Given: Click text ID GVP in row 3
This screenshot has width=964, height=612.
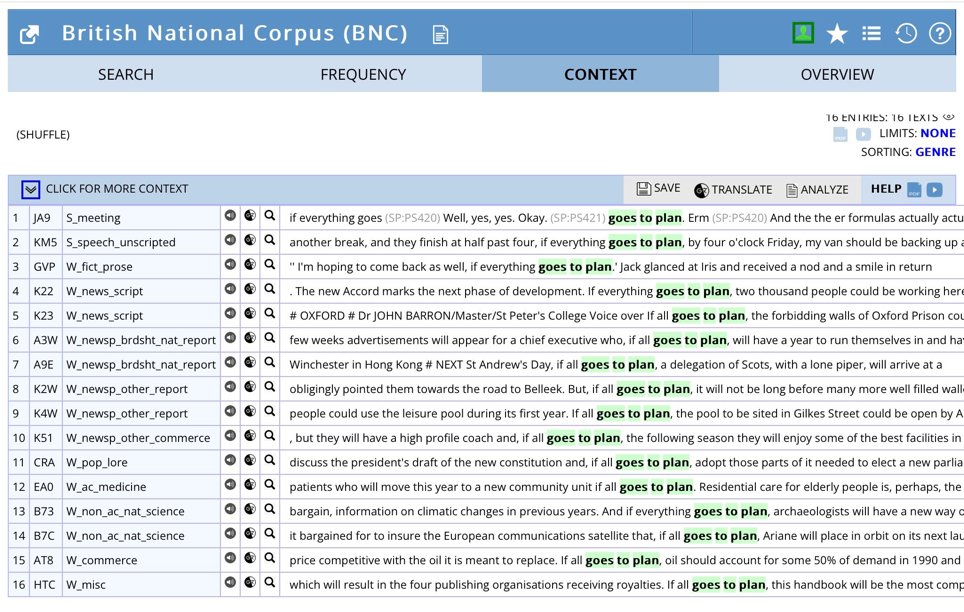Looking at the screenshot, I should (44, 267).
